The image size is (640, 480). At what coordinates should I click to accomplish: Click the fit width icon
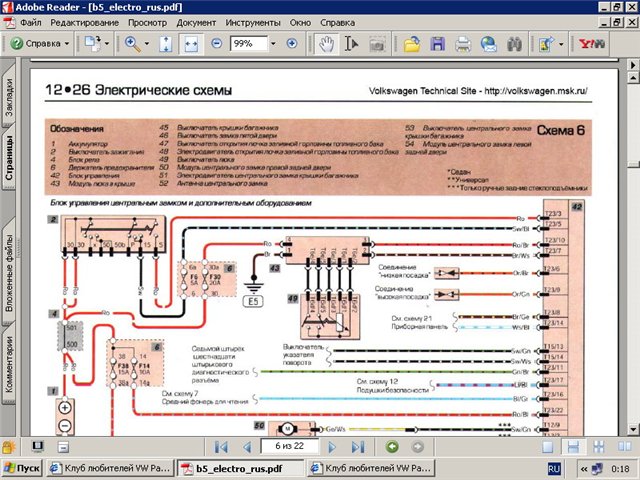191,44
